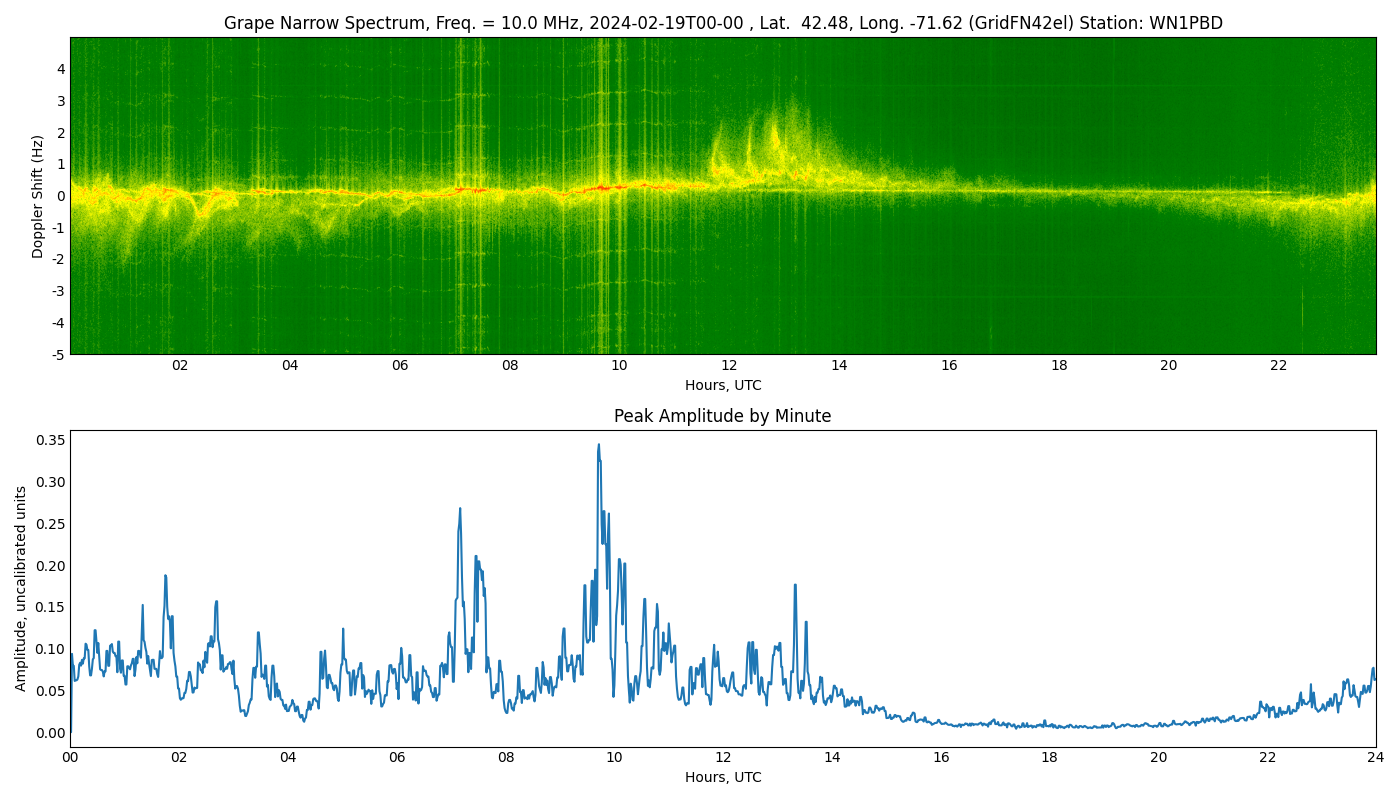Click the -5 tick on Doppler shift axis
This screenshot has height=800, width=1400.
click(58, 354)
